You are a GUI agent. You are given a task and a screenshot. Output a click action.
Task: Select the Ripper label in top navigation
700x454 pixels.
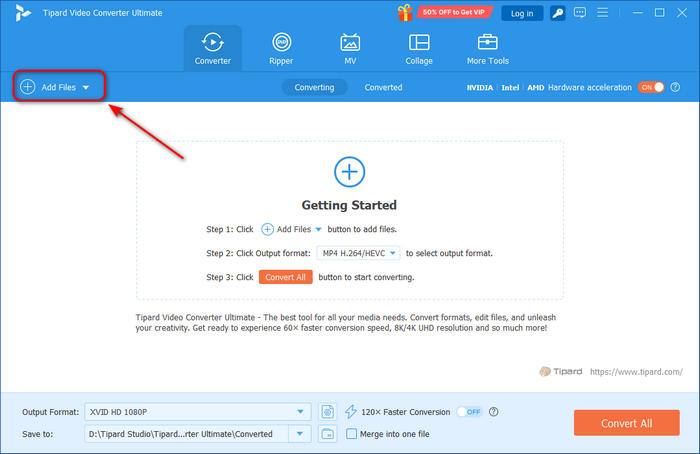281,61
